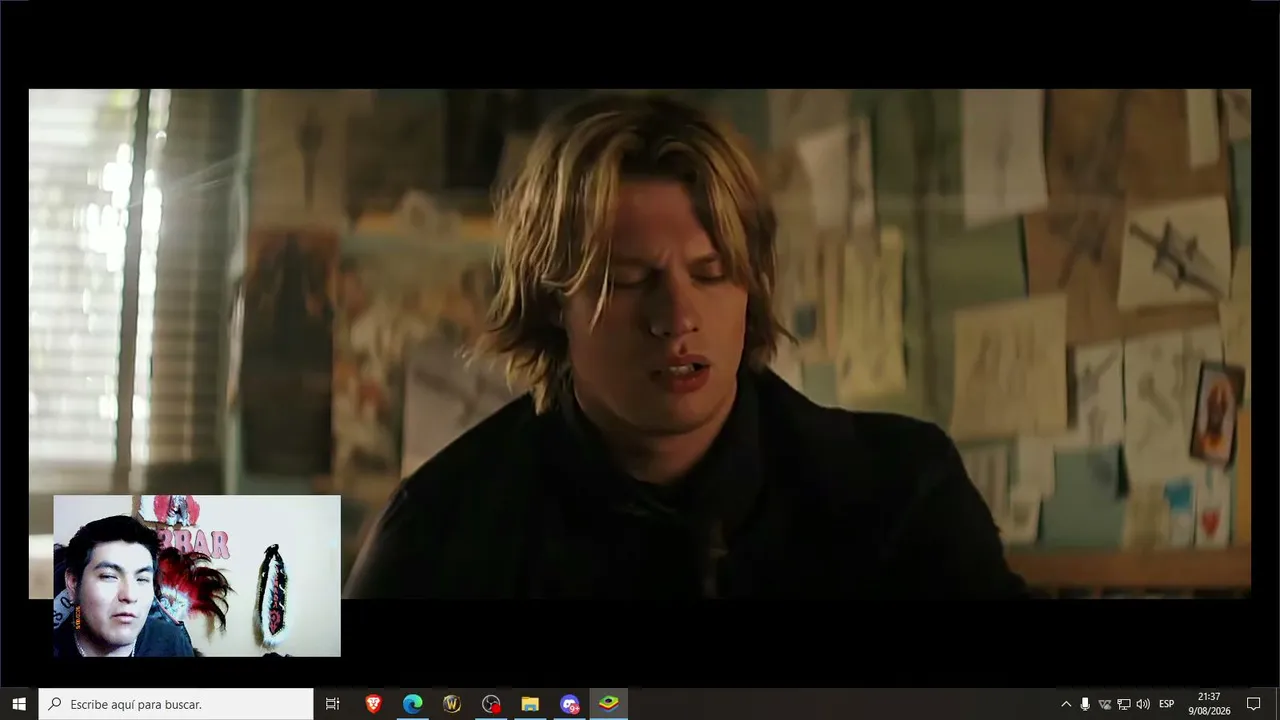
Task: Open network settings tray icon
Action: click(x=1124, y=704)
